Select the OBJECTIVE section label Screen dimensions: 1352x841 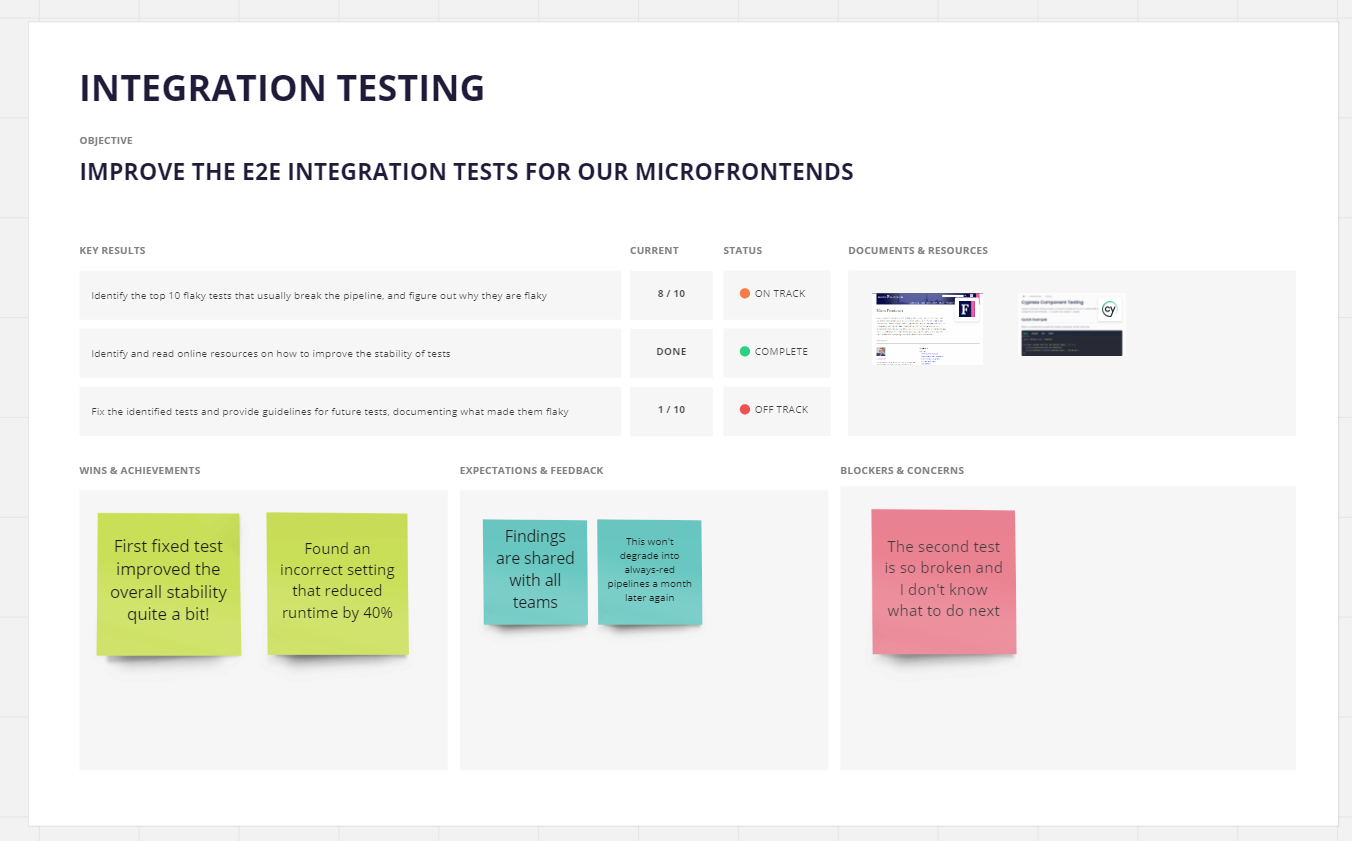105,140
